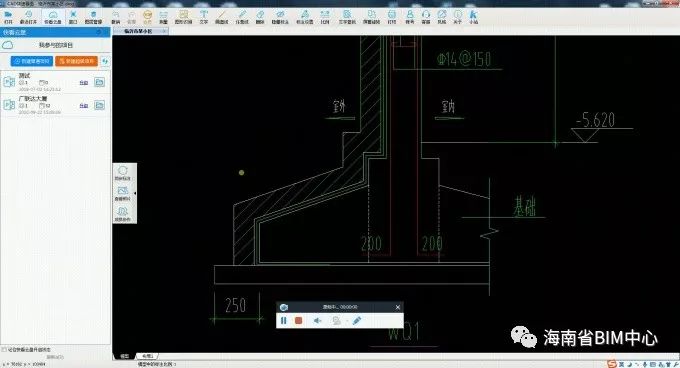Select the 画直线 draw line tool
Viewport: 680px width, 368px height.
pos(221,17)
